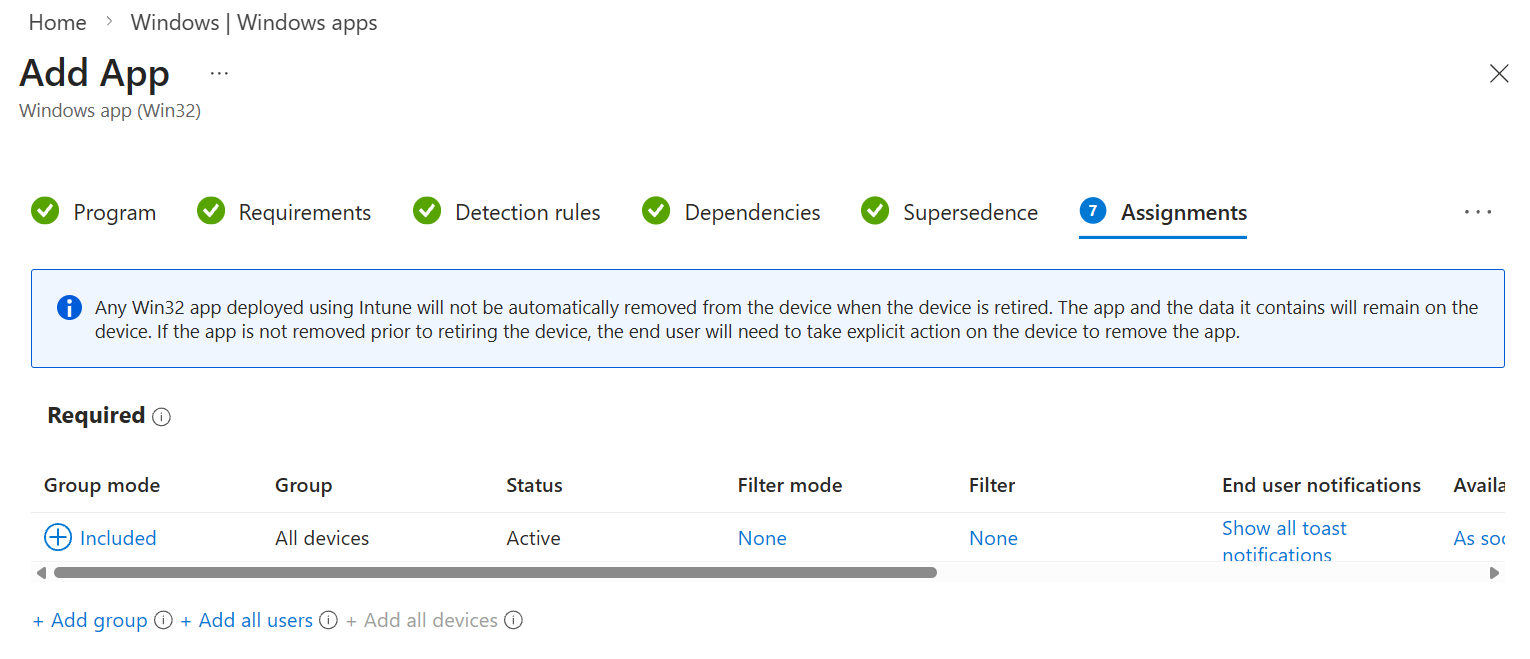Open the ellipsis menu next to Add App title
Viewport: 1530px width, 659px height.
[219, 71]
